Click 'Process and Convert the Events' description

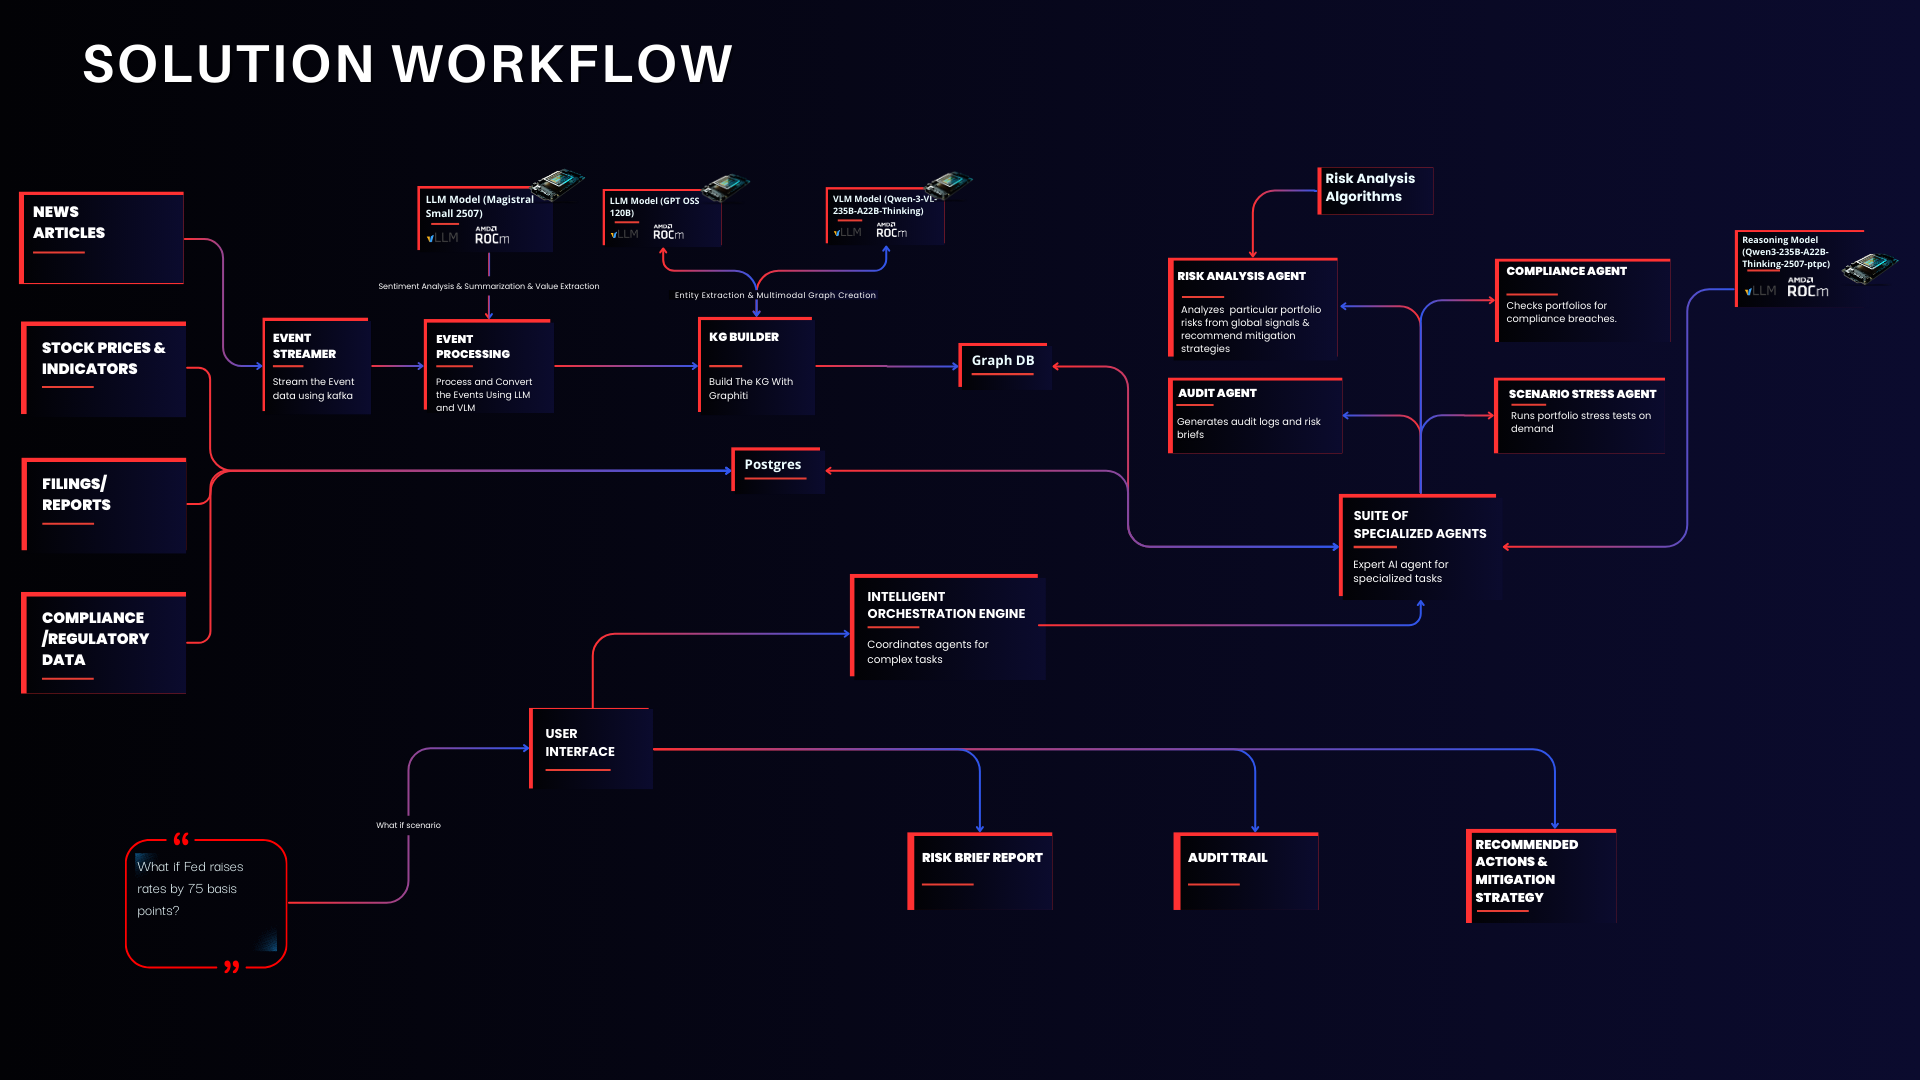pyautogui.click(x=484, y=395)
